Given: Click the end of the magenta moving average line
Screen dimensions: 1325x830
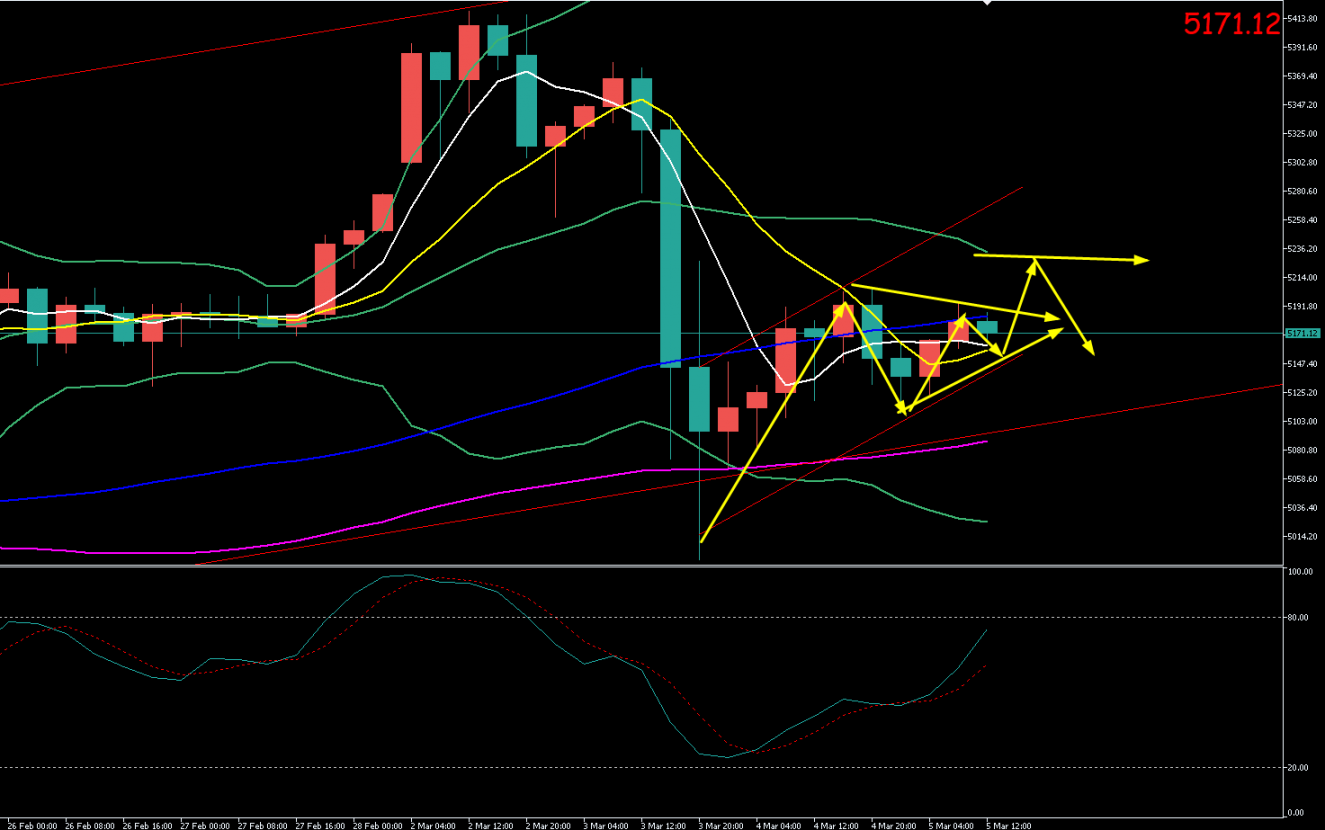Looking at the screenshot, I should tap(987, 441).
